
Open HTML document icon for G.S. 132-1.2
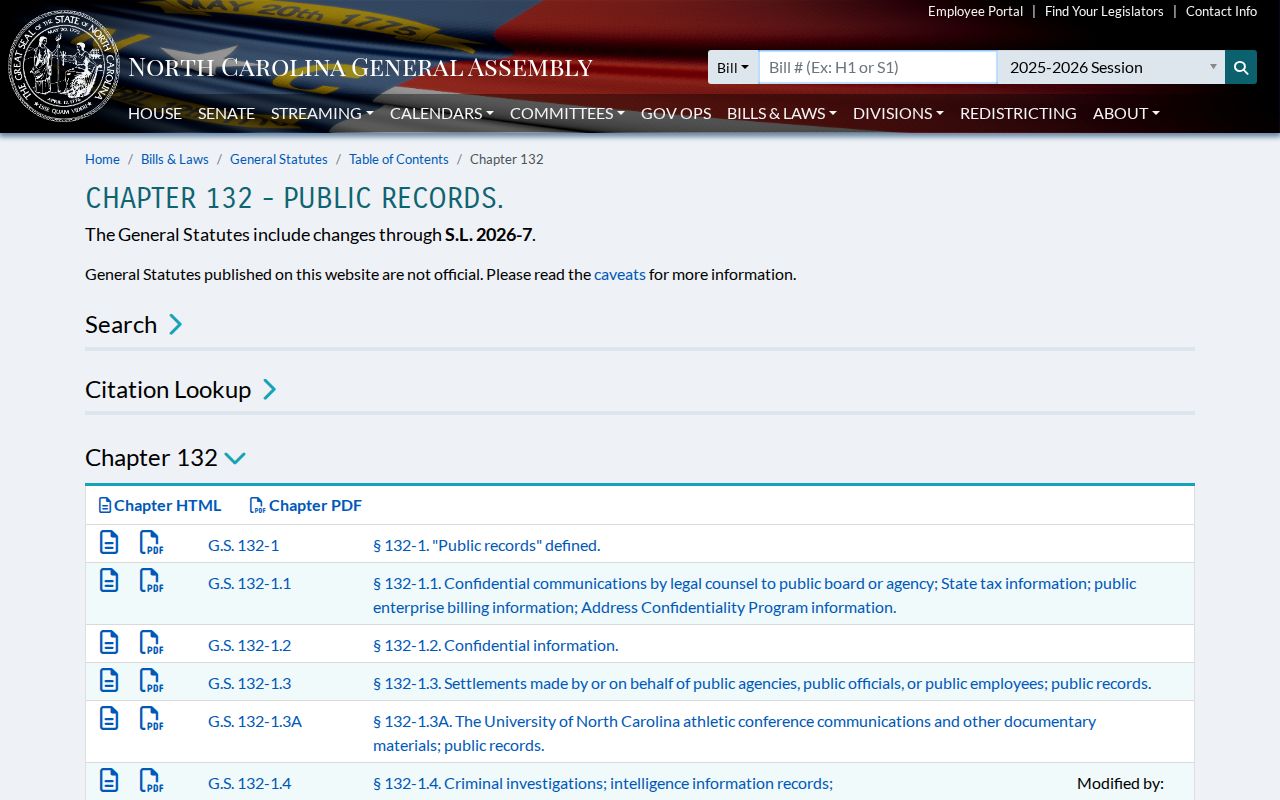pos(109,643)
